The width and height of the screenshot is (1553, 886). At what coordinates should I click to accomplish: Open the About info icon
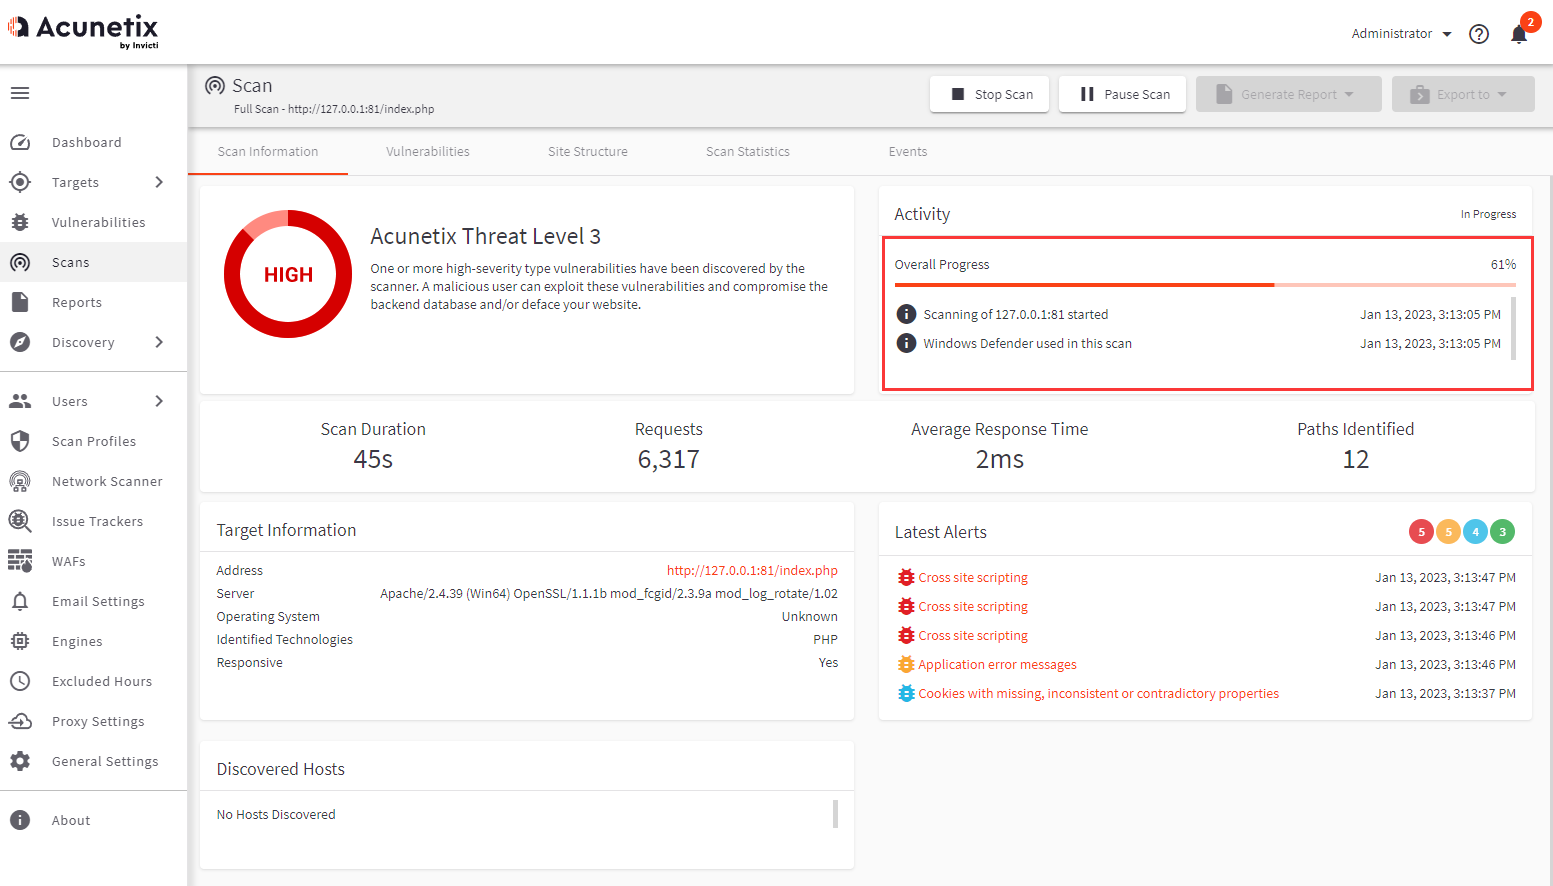pyautogui.click(x=20, y=820)
